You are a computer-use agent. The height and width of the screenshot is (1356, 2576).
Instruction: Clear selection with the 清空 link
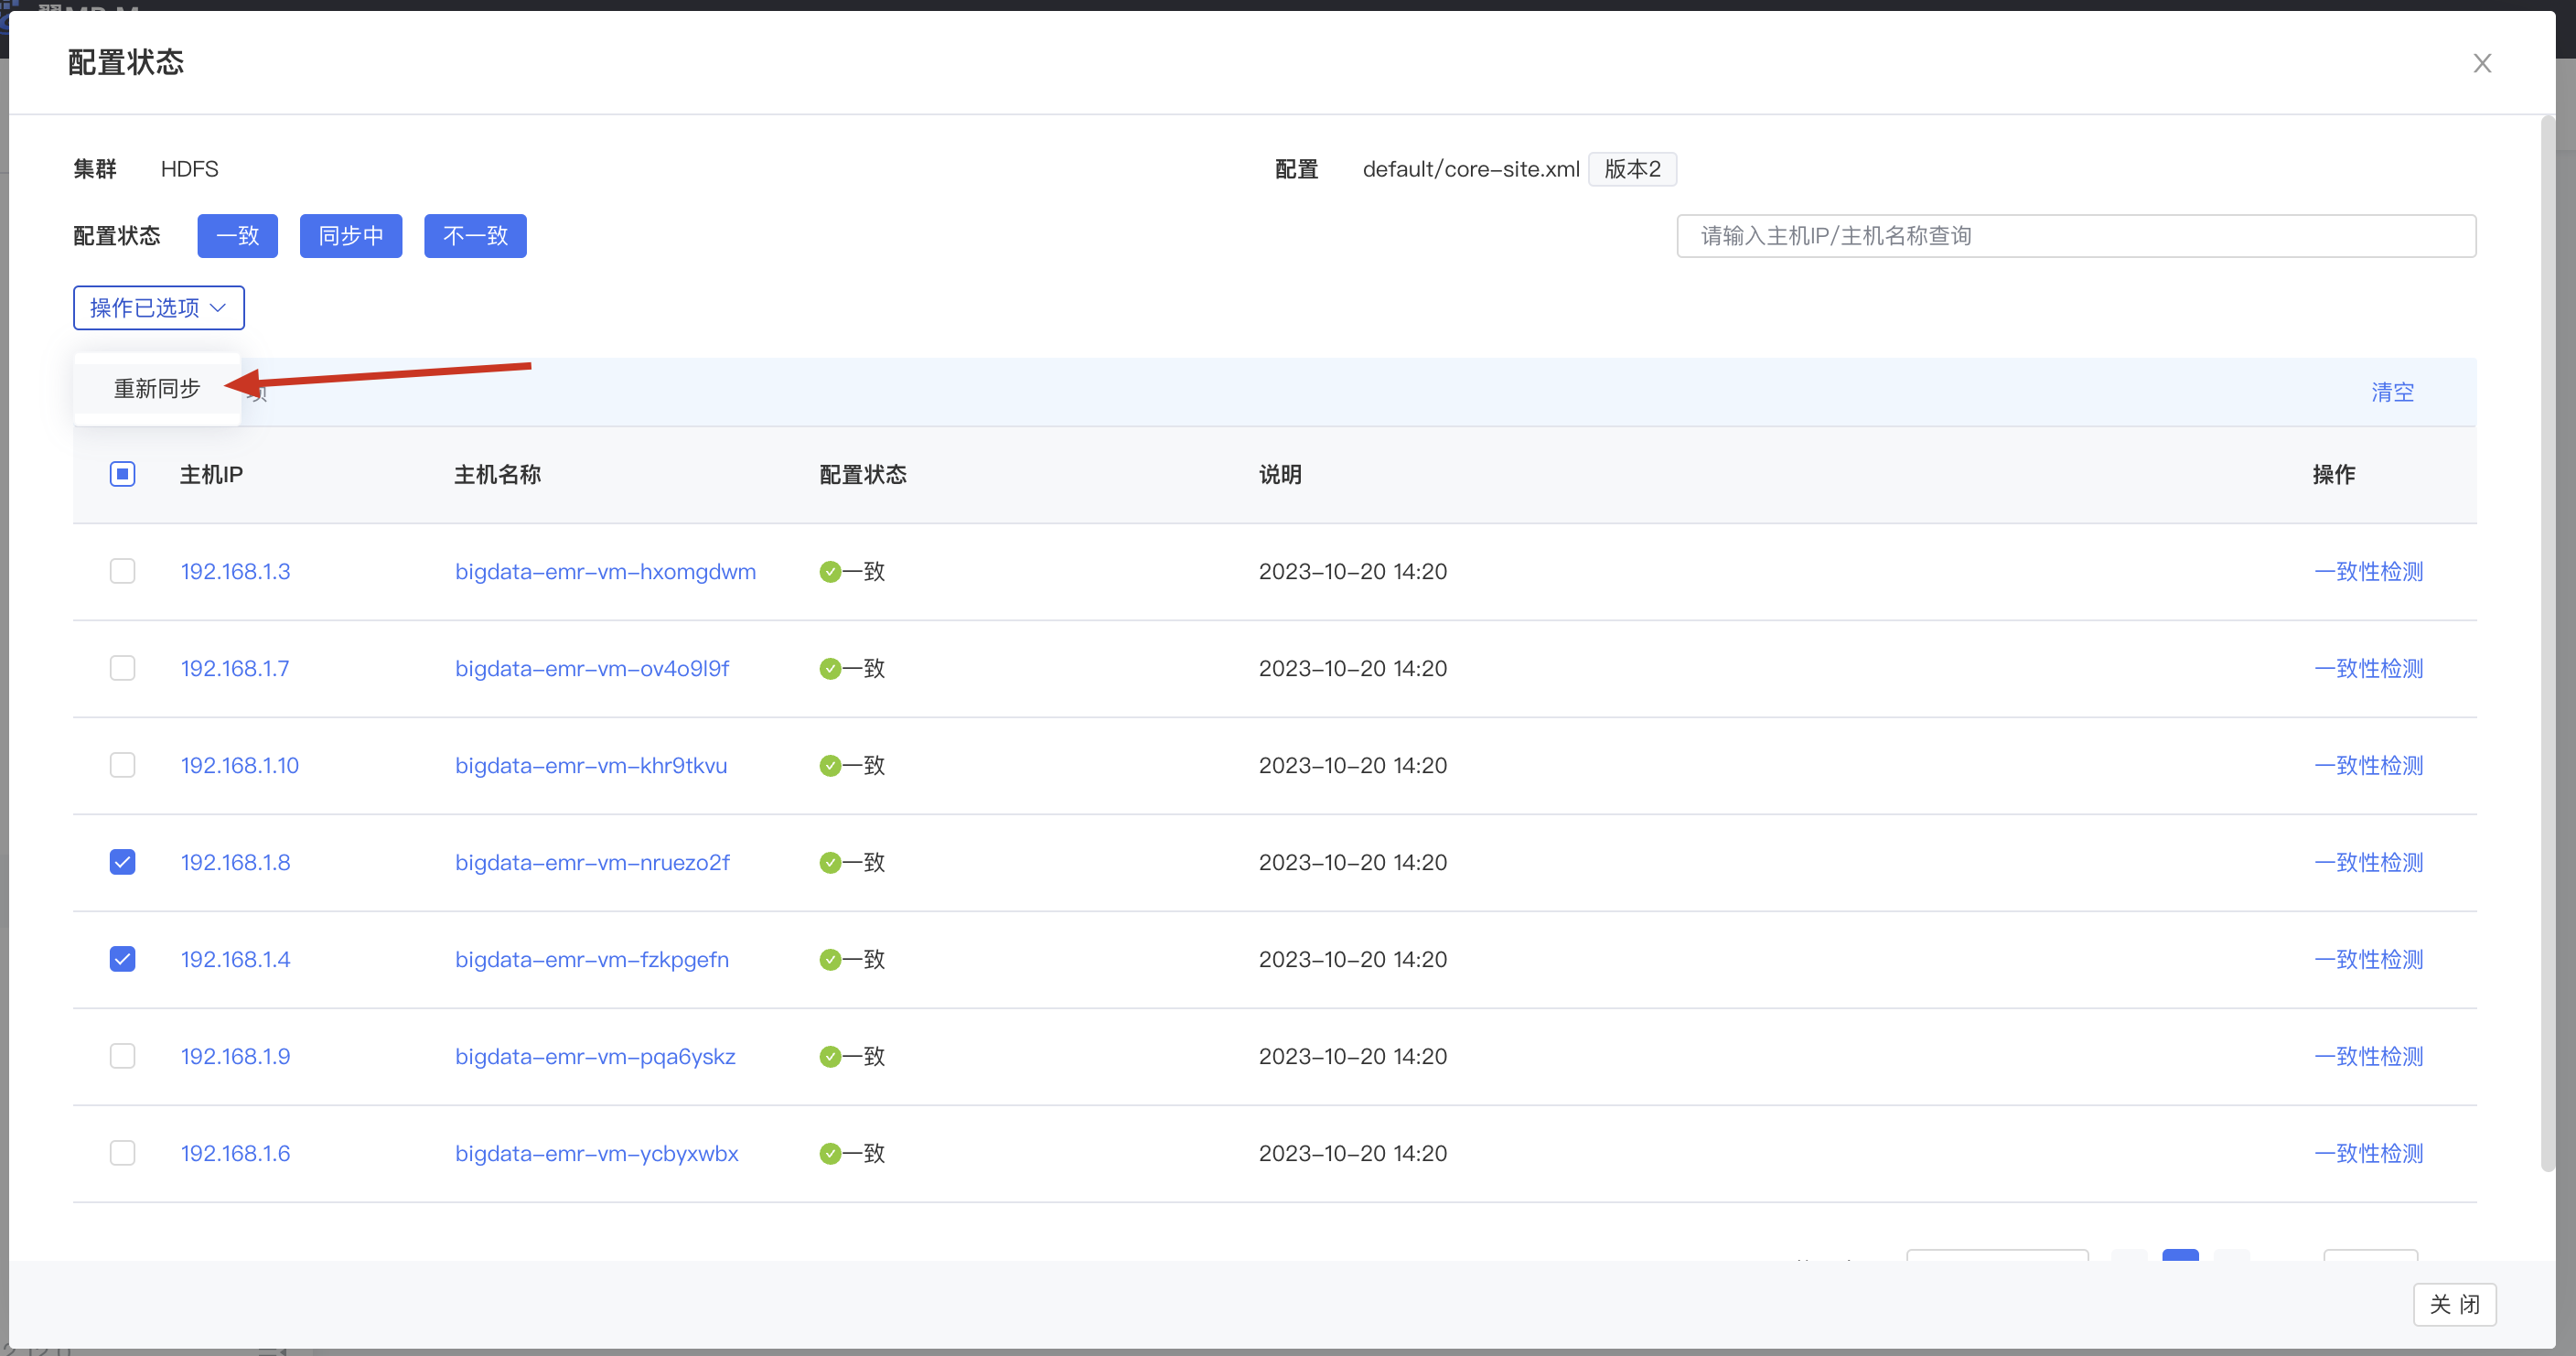coord(2392,392)
